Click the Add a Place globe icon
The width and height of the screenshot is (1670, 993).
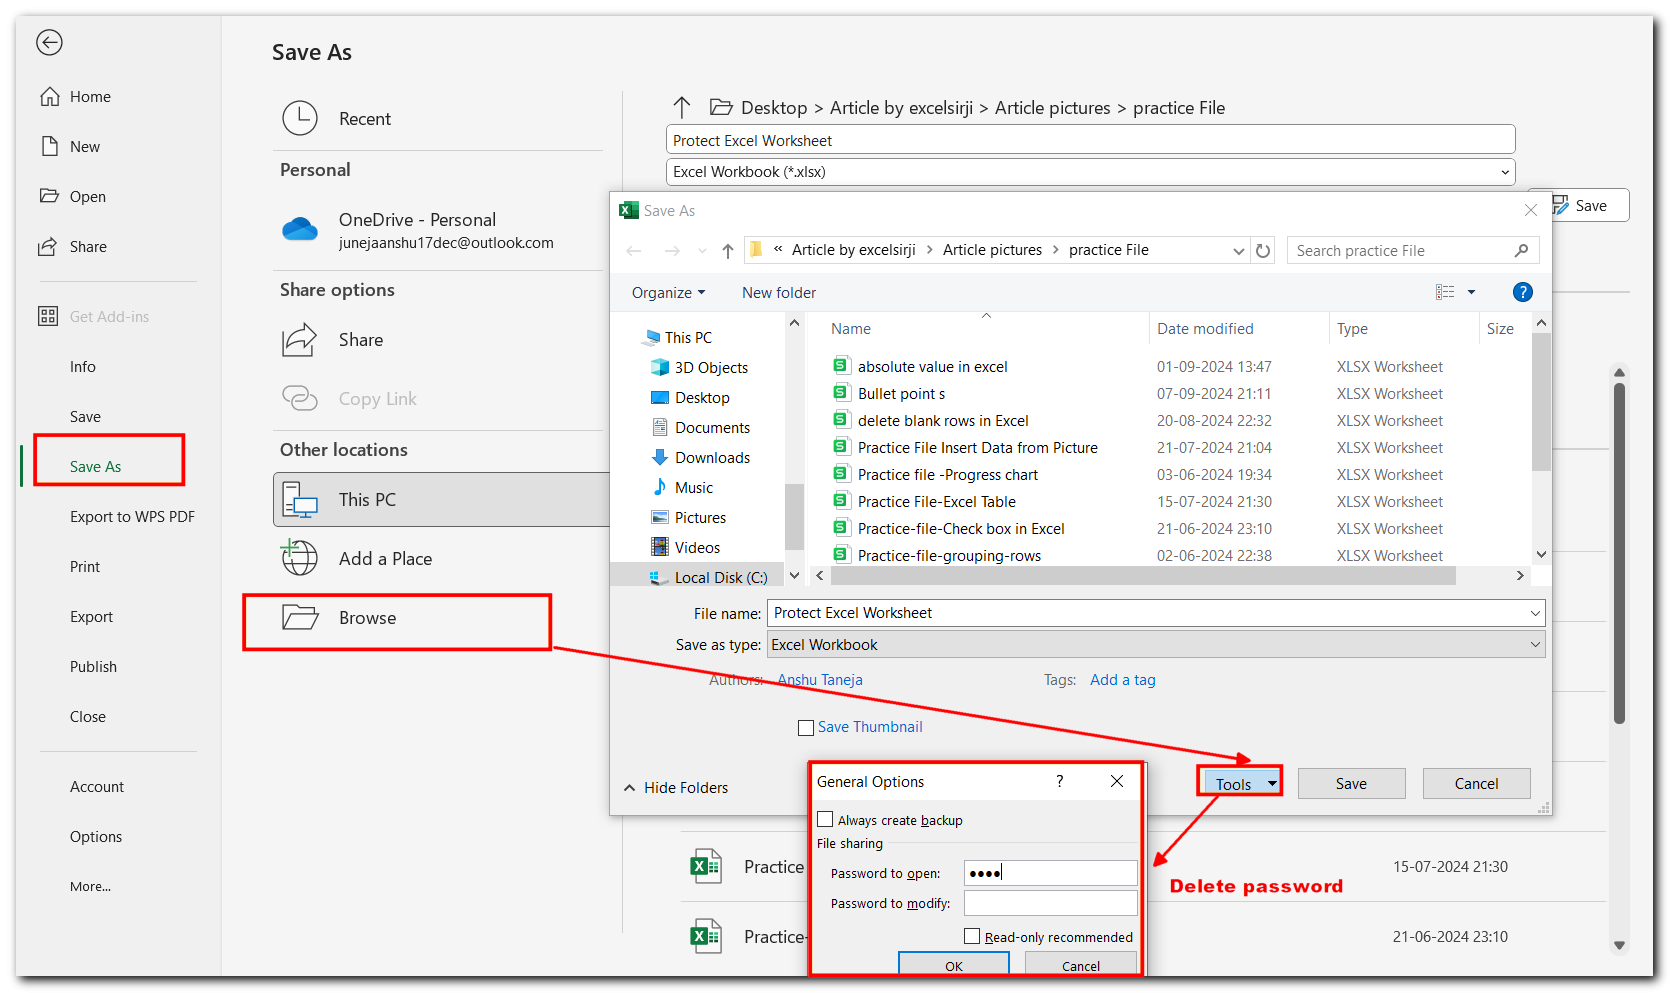point(299,558)
